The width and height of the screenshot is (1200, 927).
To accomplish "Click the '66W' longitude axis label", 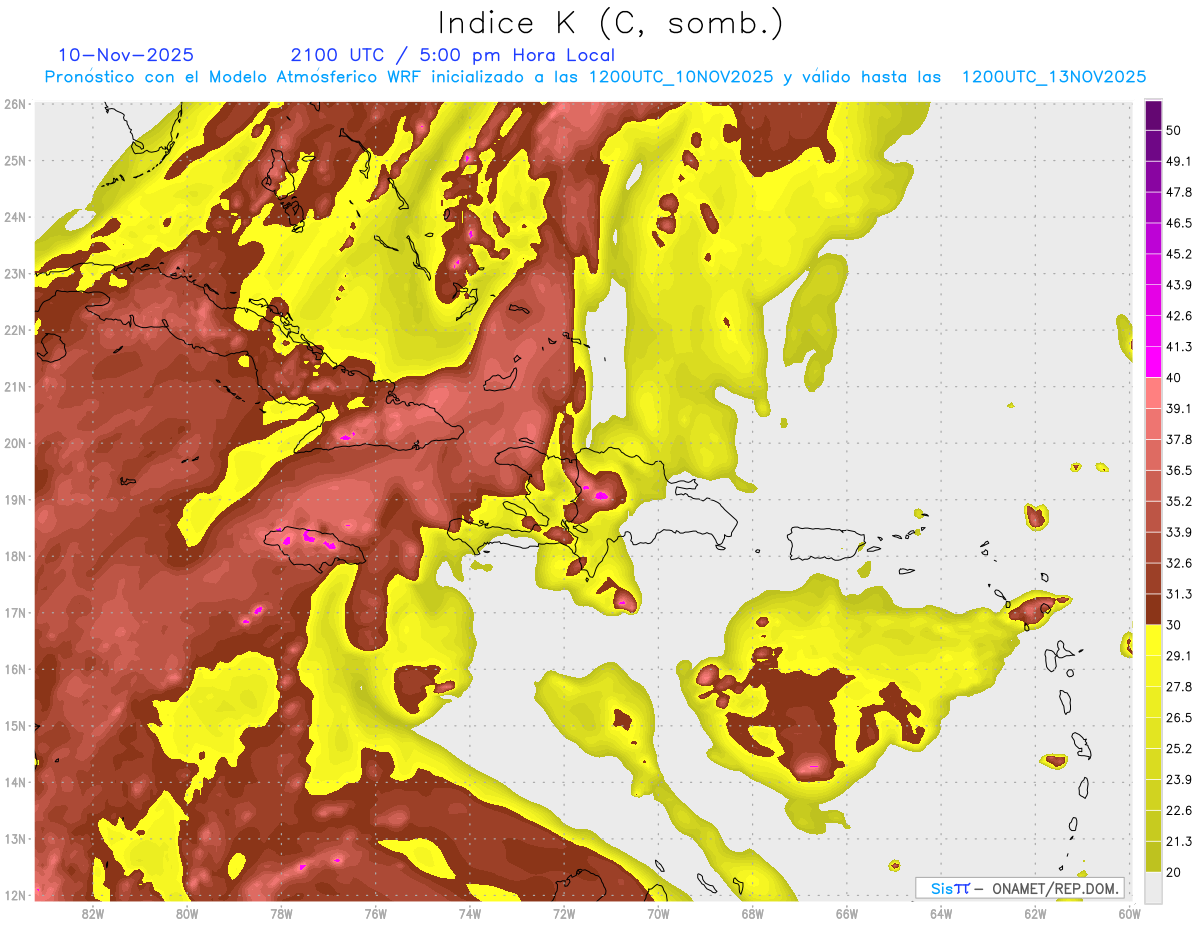I will pos(847,914).
